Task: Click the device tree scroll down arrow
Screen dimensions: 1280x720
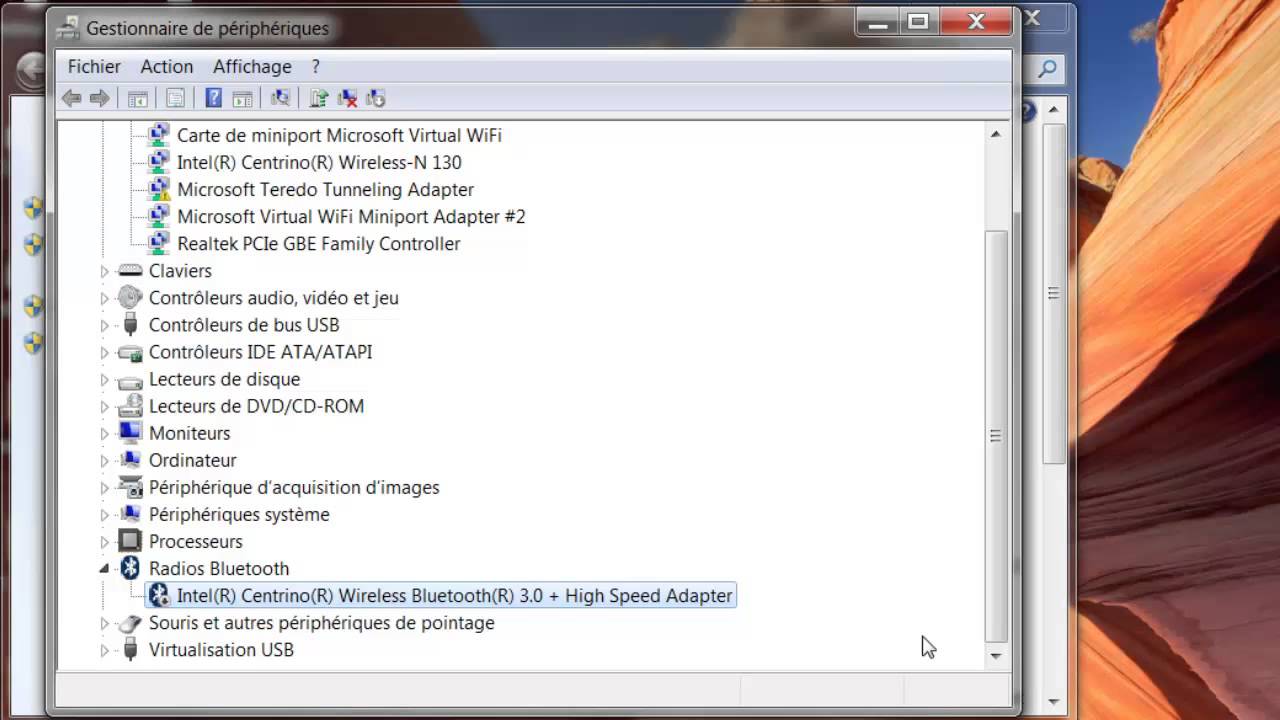Action: tap(996, 656)
